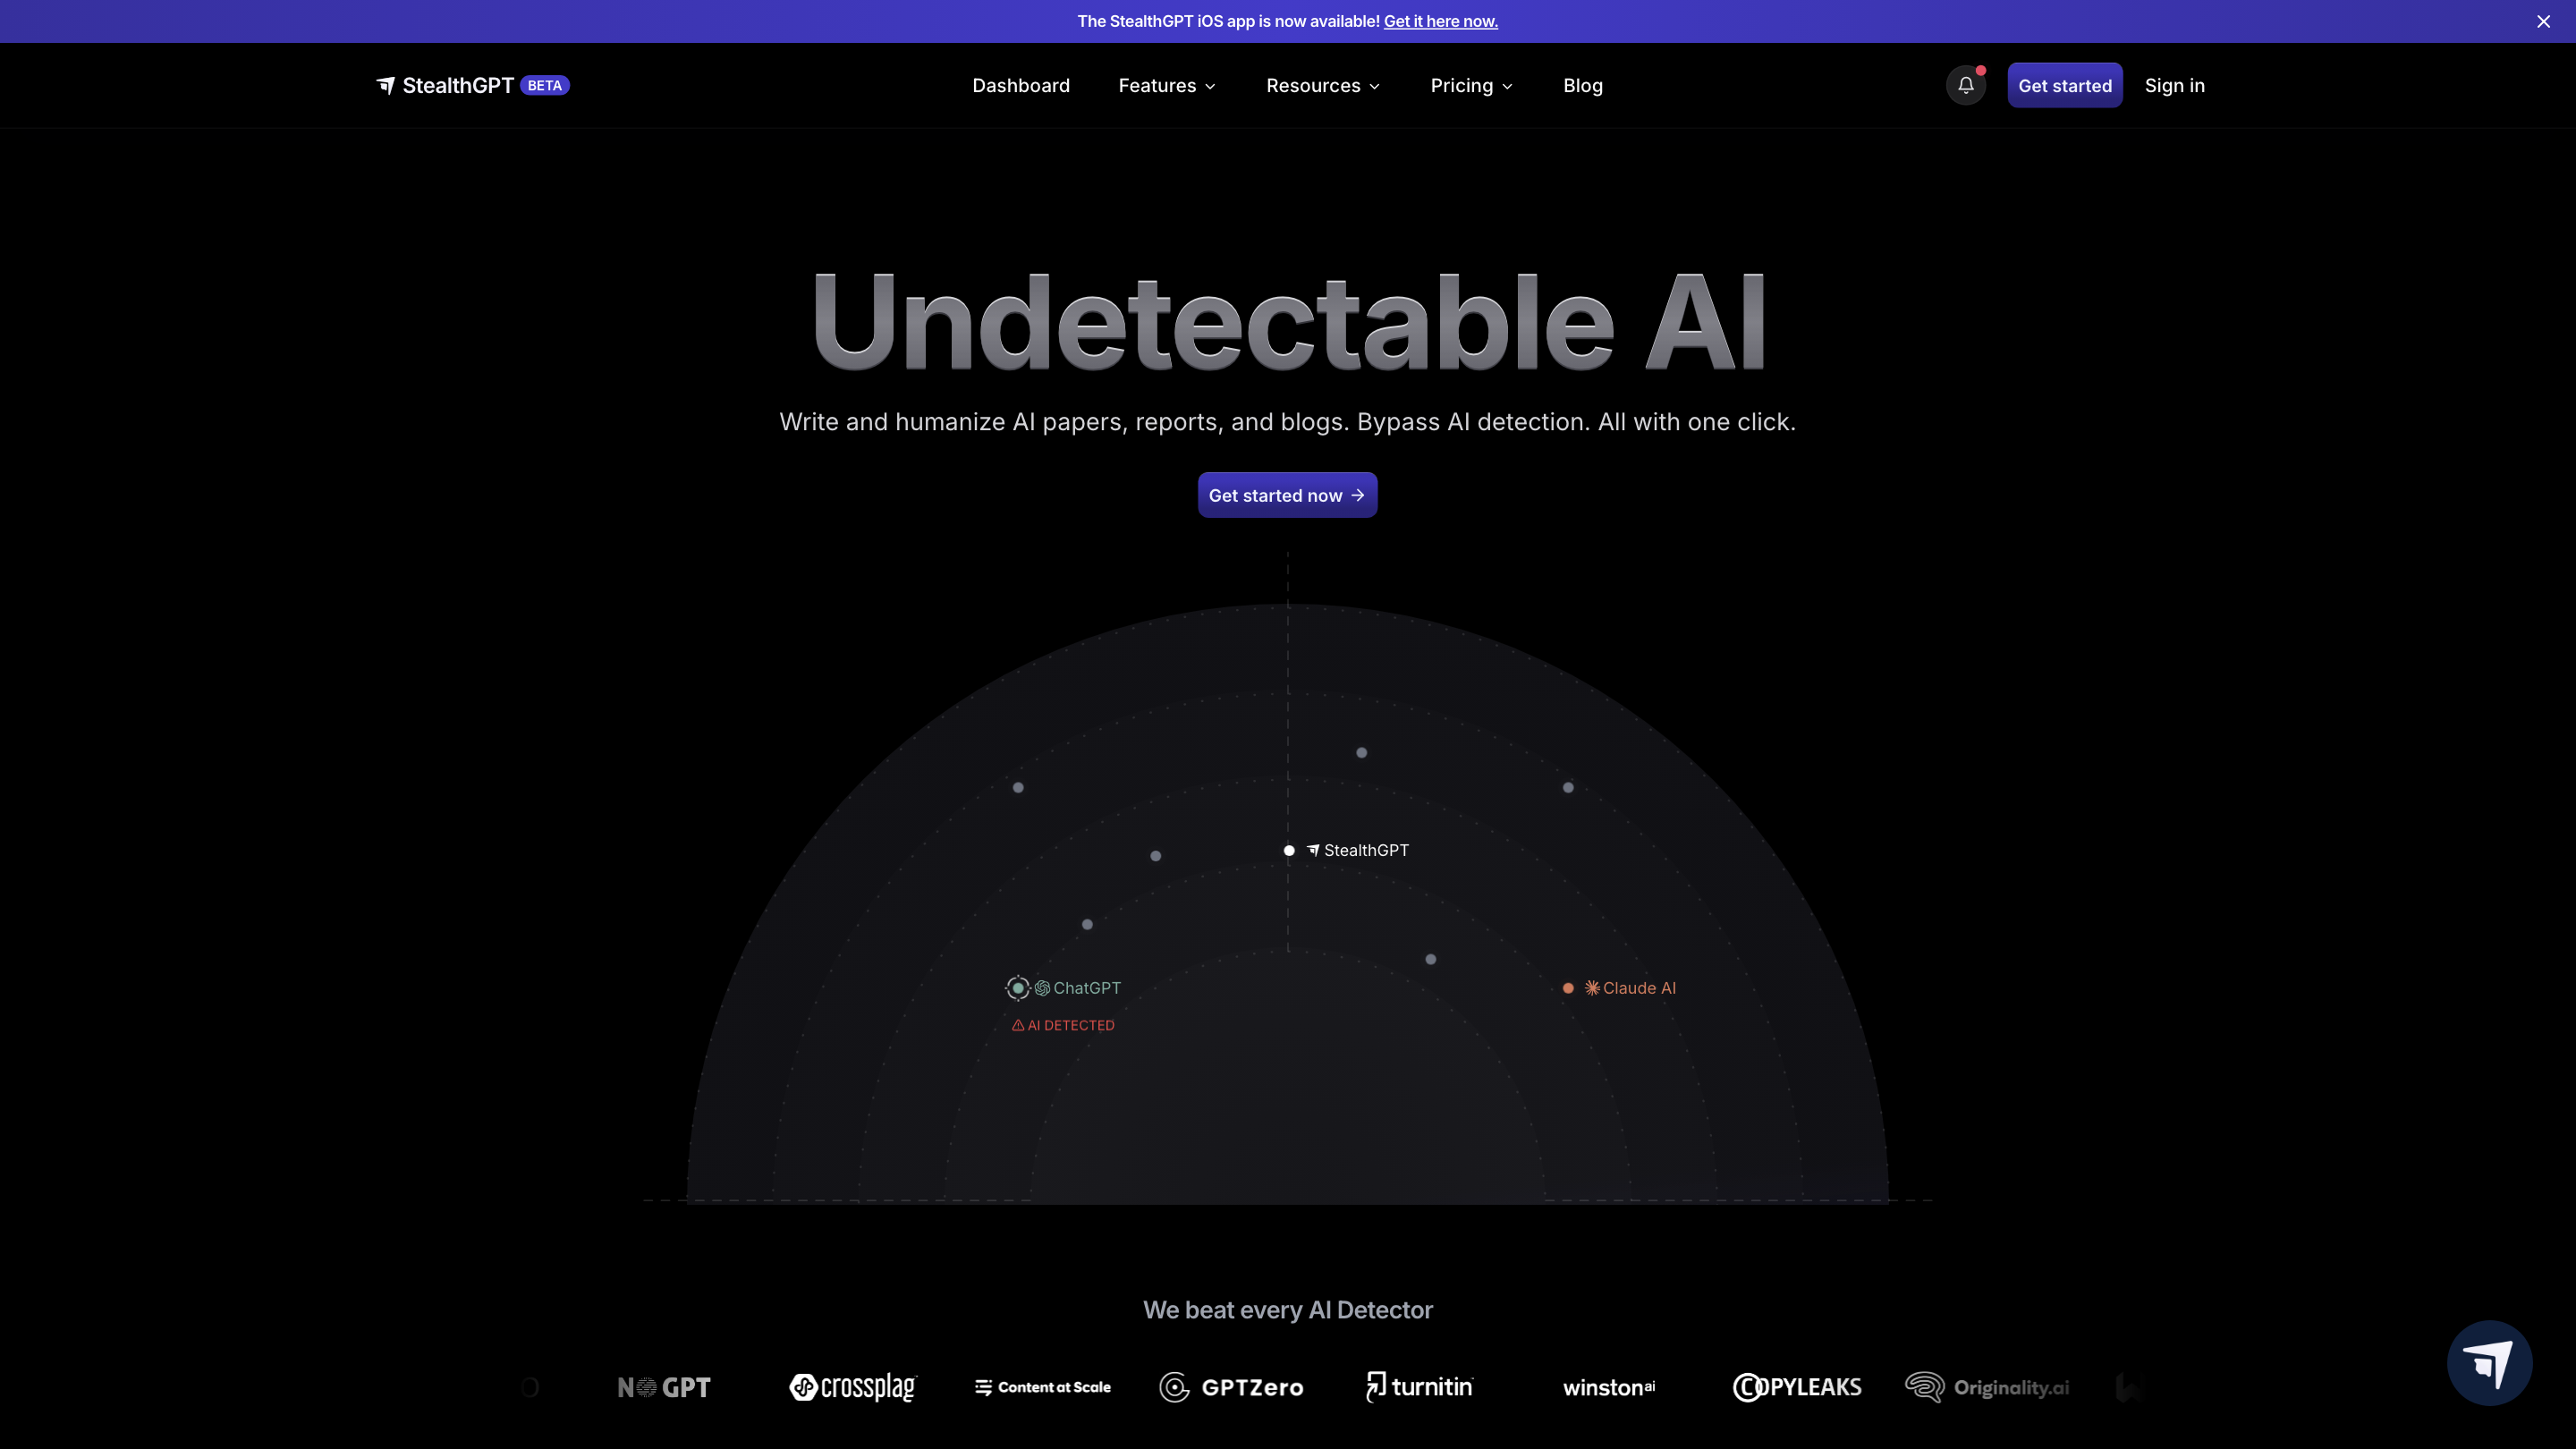Image resolution: width=2576 pixels, height=1449 pixels.
Task: Click the Crossplag logo
Action: (852, 1387)
